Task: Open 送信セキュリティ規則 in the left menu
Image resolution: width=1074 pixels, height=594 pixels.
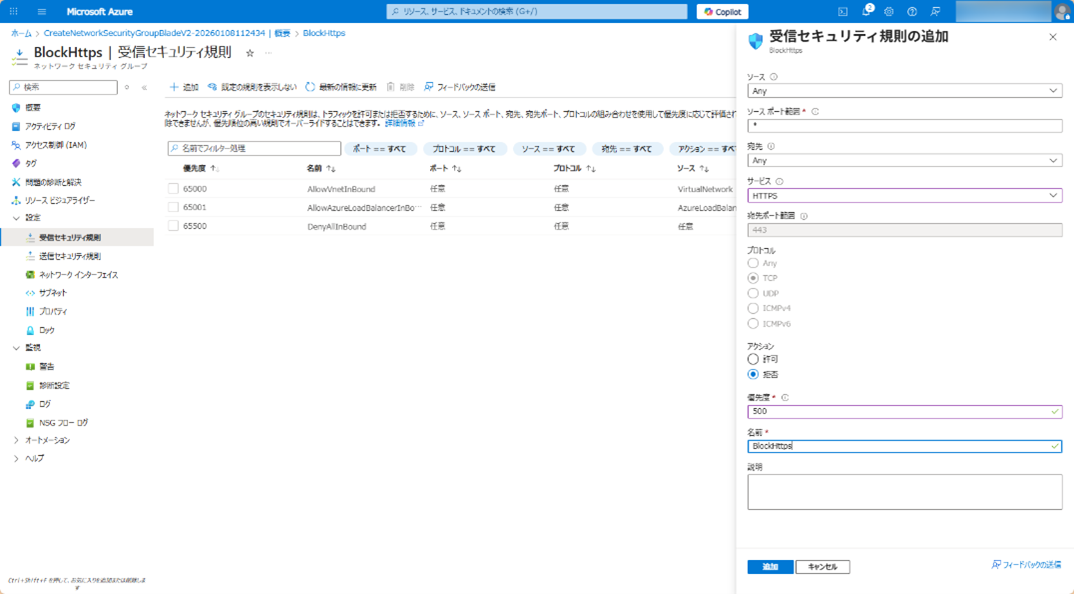Action: pos(69,256)
